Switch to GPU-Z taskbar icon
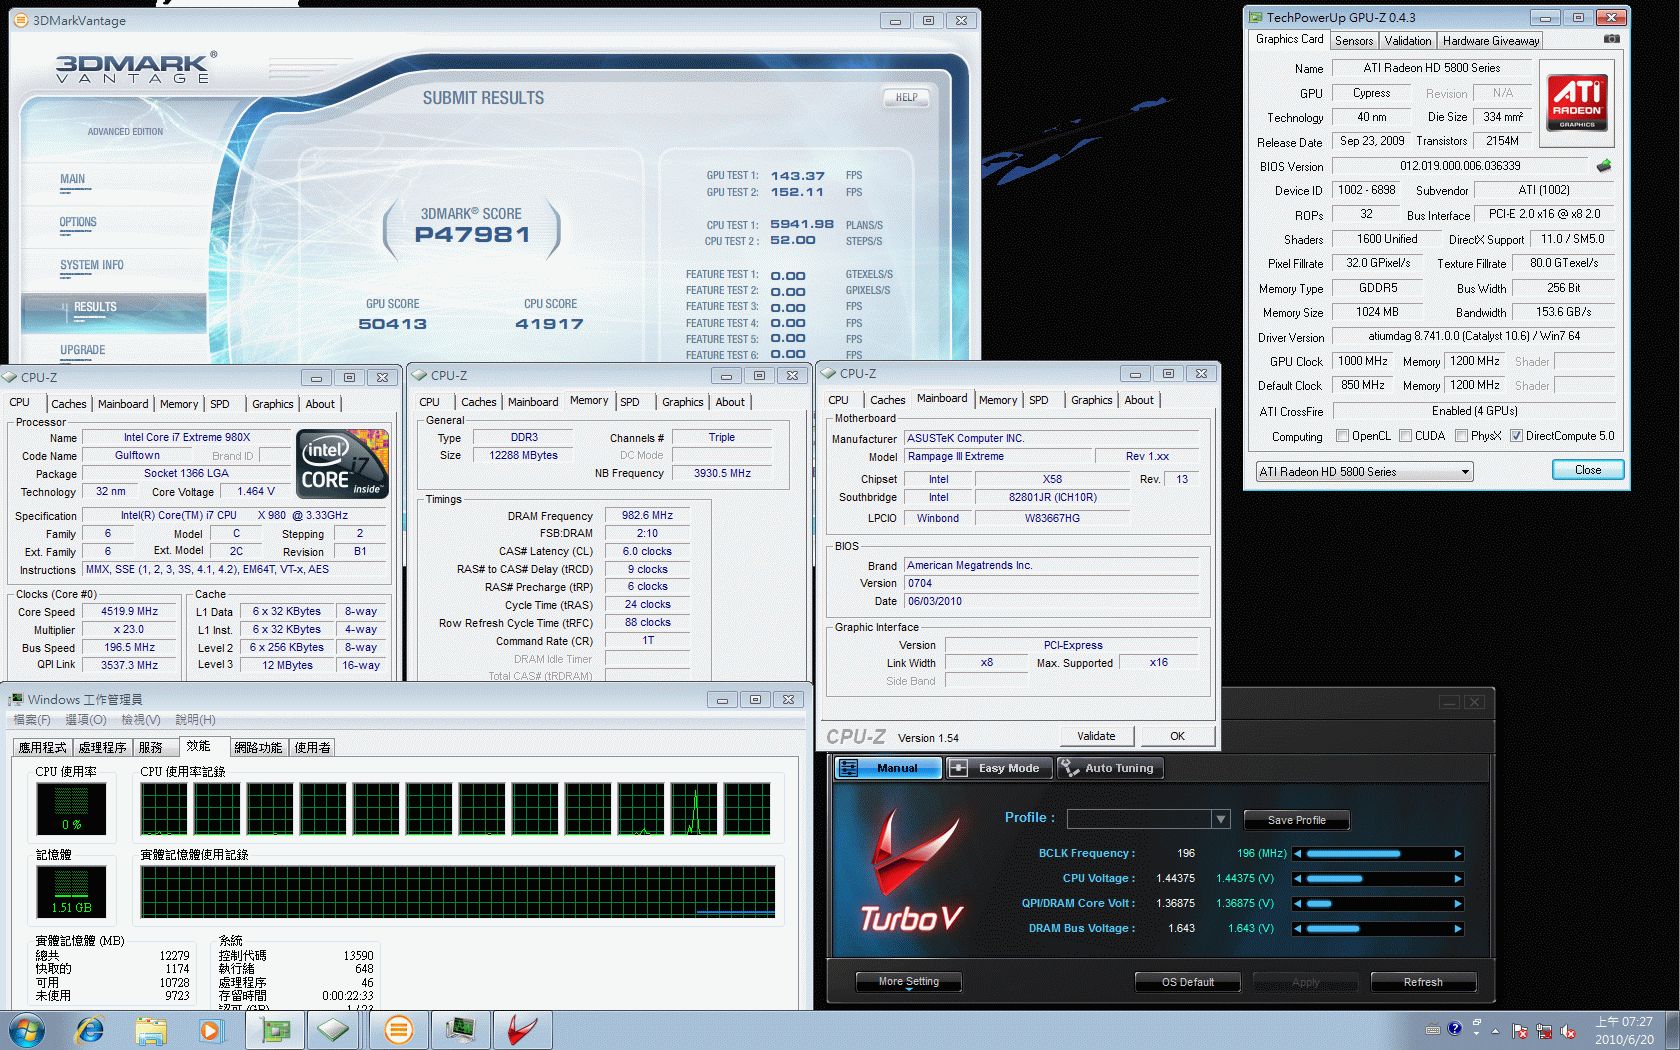 275,1030
